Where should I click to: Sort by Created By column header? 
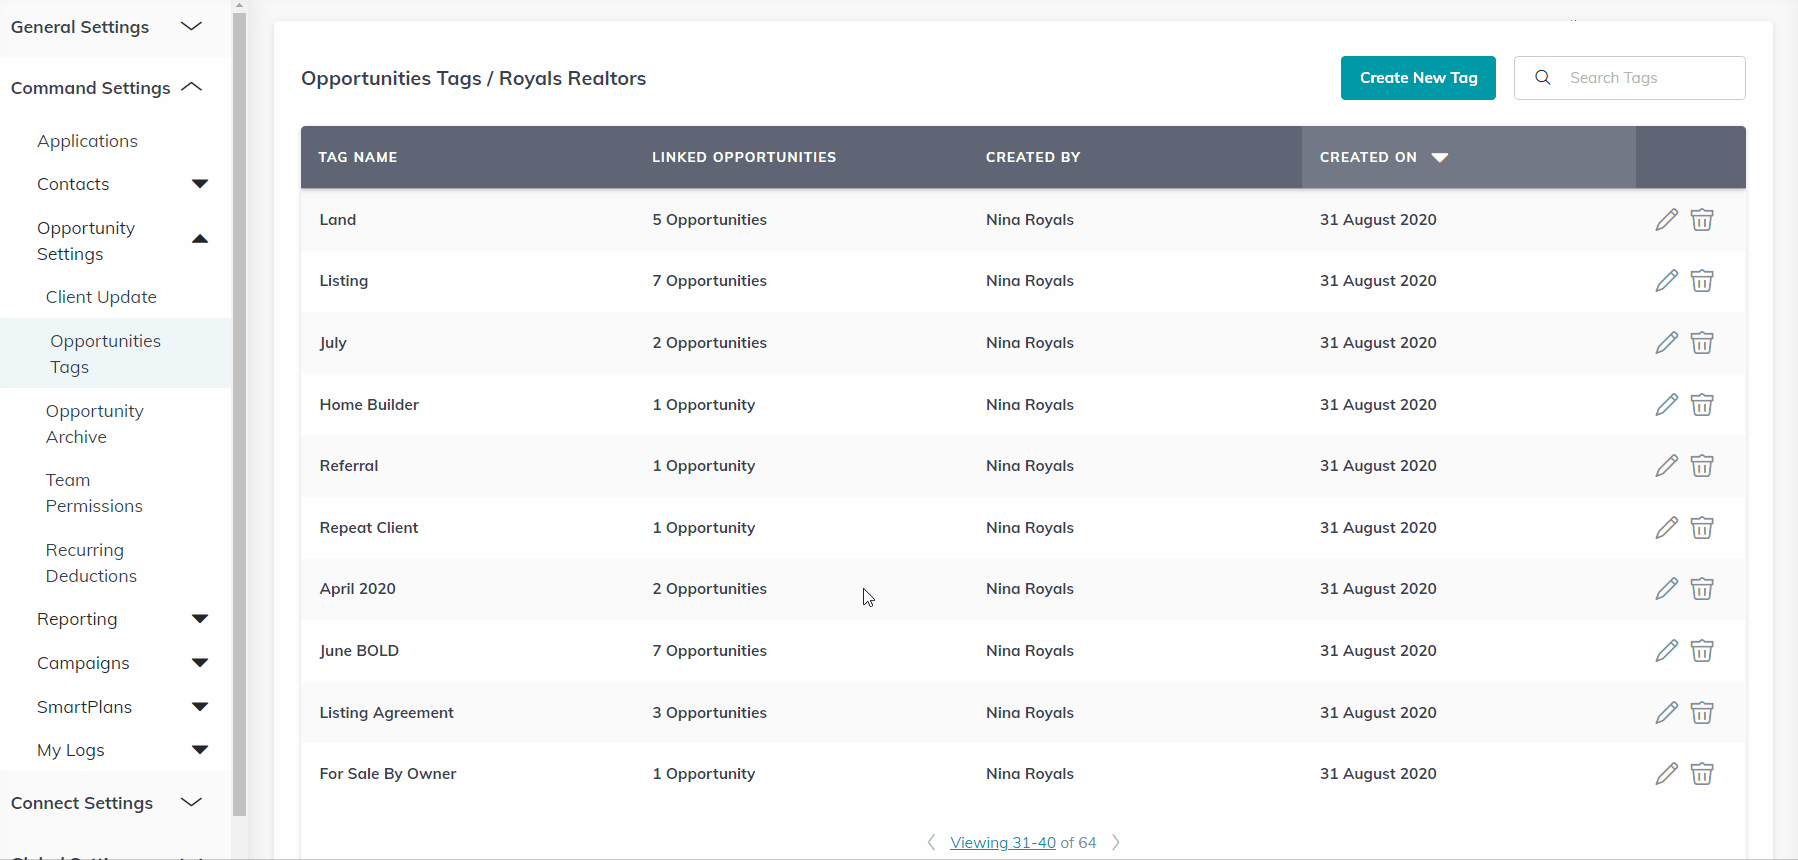[x=1033, y=158]
